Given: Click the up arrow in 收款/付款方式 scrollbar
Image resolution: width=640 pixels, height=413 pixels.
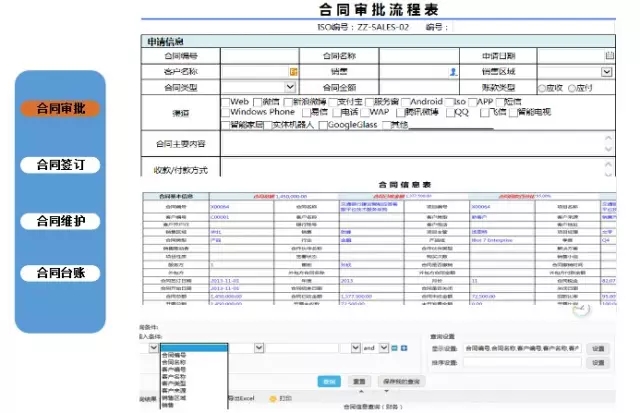Looking at the screenshot, I should tap(609, 164).
